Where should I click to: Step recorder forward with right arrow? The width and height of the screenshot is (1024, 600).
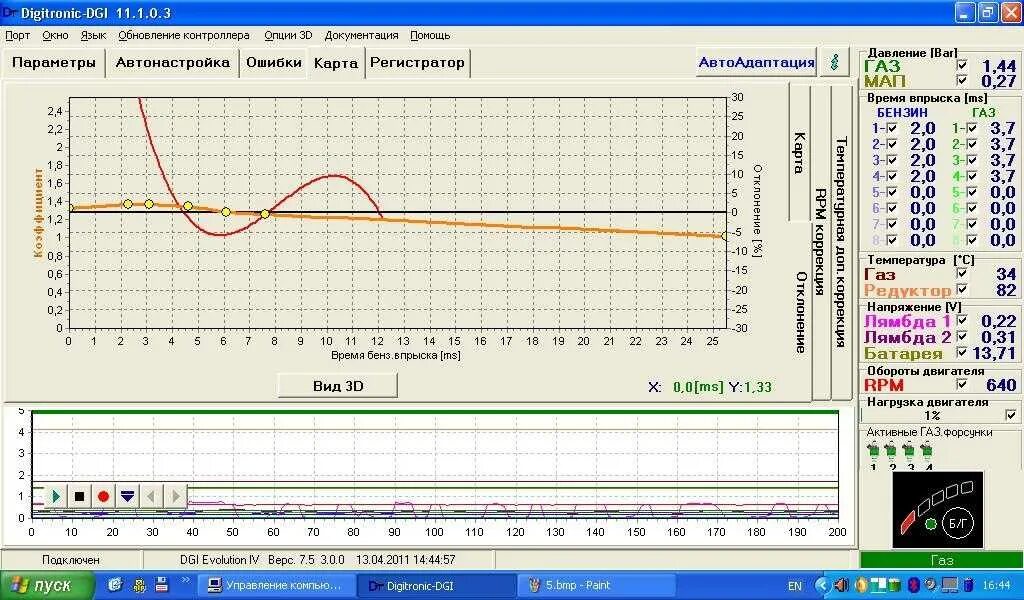point(174,496)
